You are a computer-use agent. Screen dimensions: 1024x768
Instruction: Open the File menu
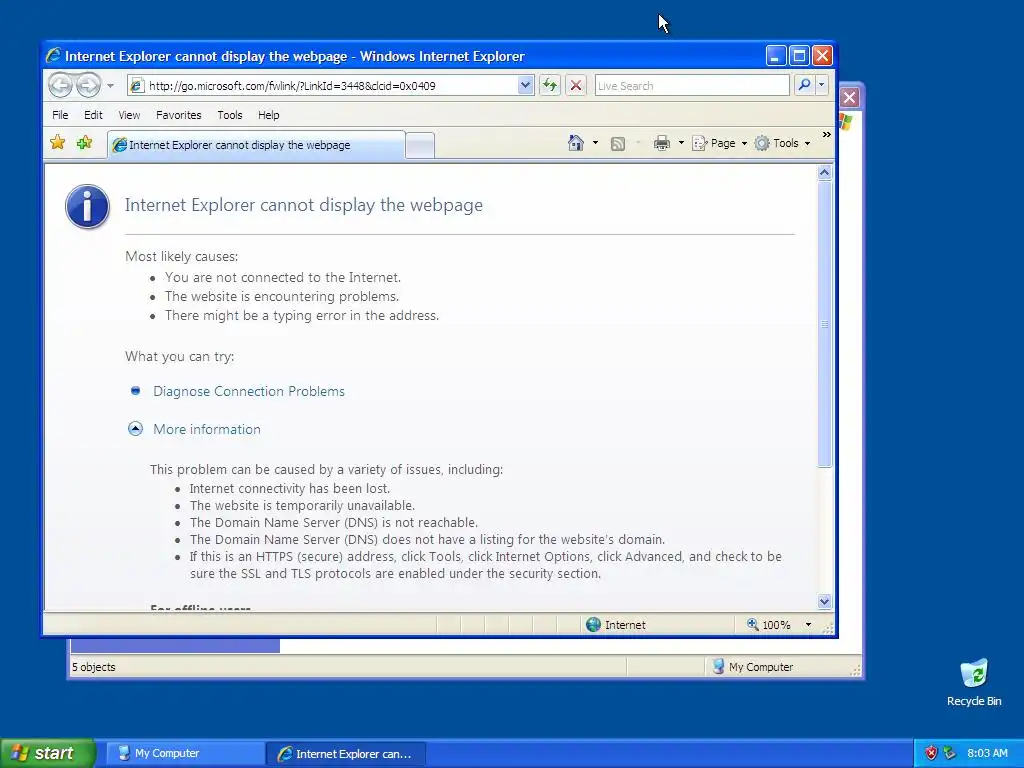[60, 115]
